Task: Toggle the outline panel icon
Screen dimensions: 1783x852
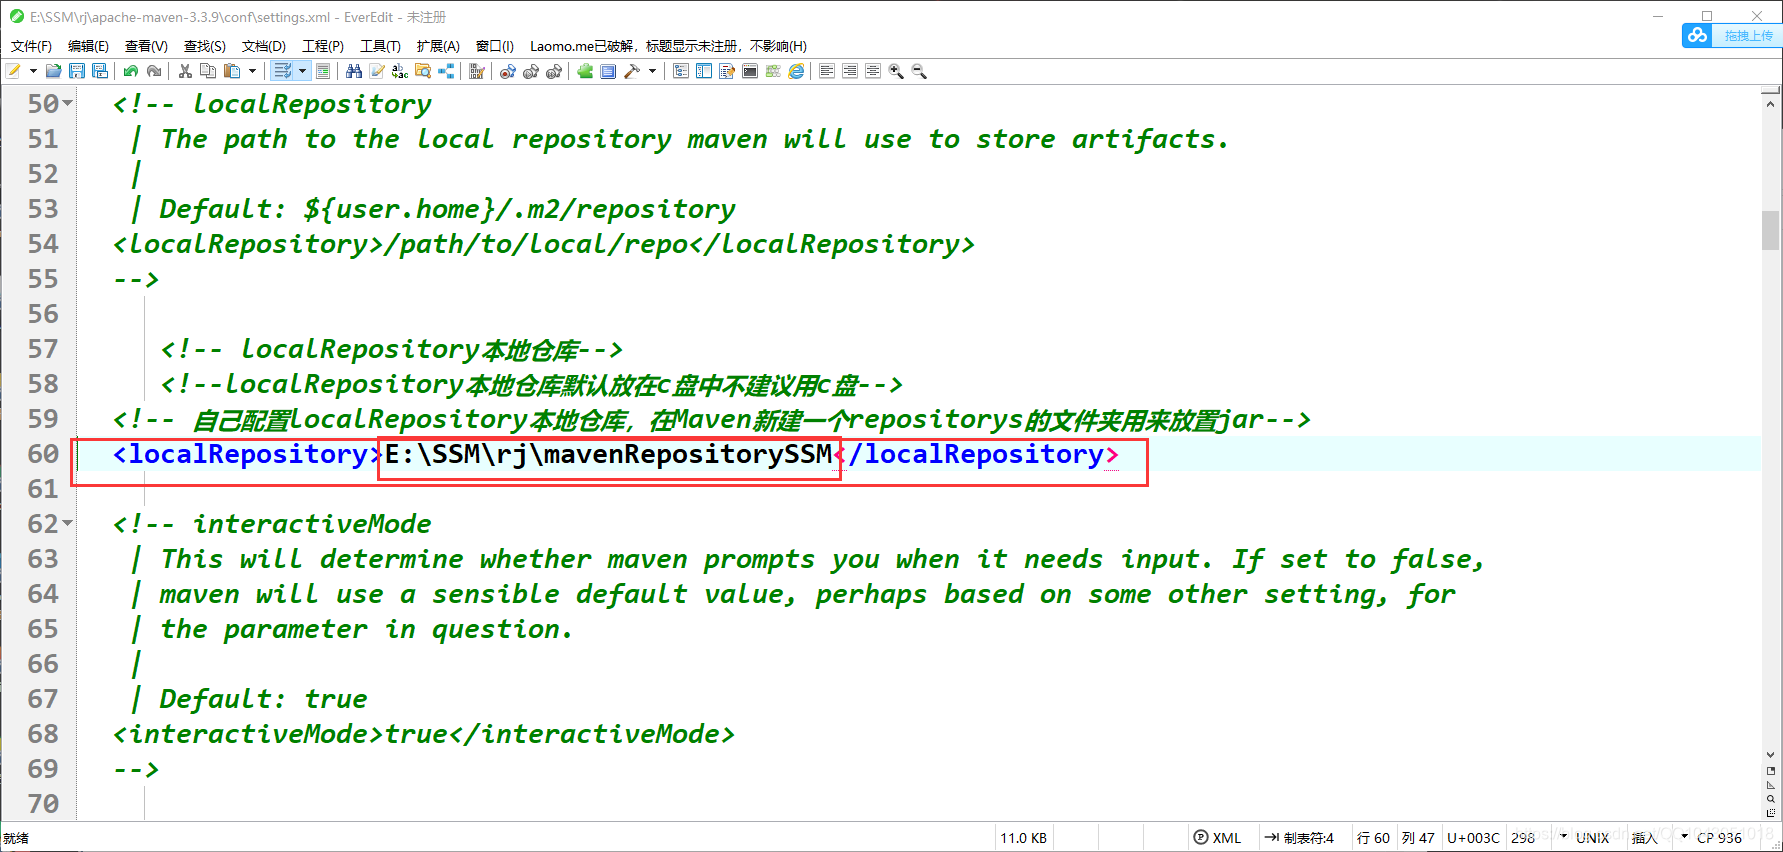Action: pos(681,71)
